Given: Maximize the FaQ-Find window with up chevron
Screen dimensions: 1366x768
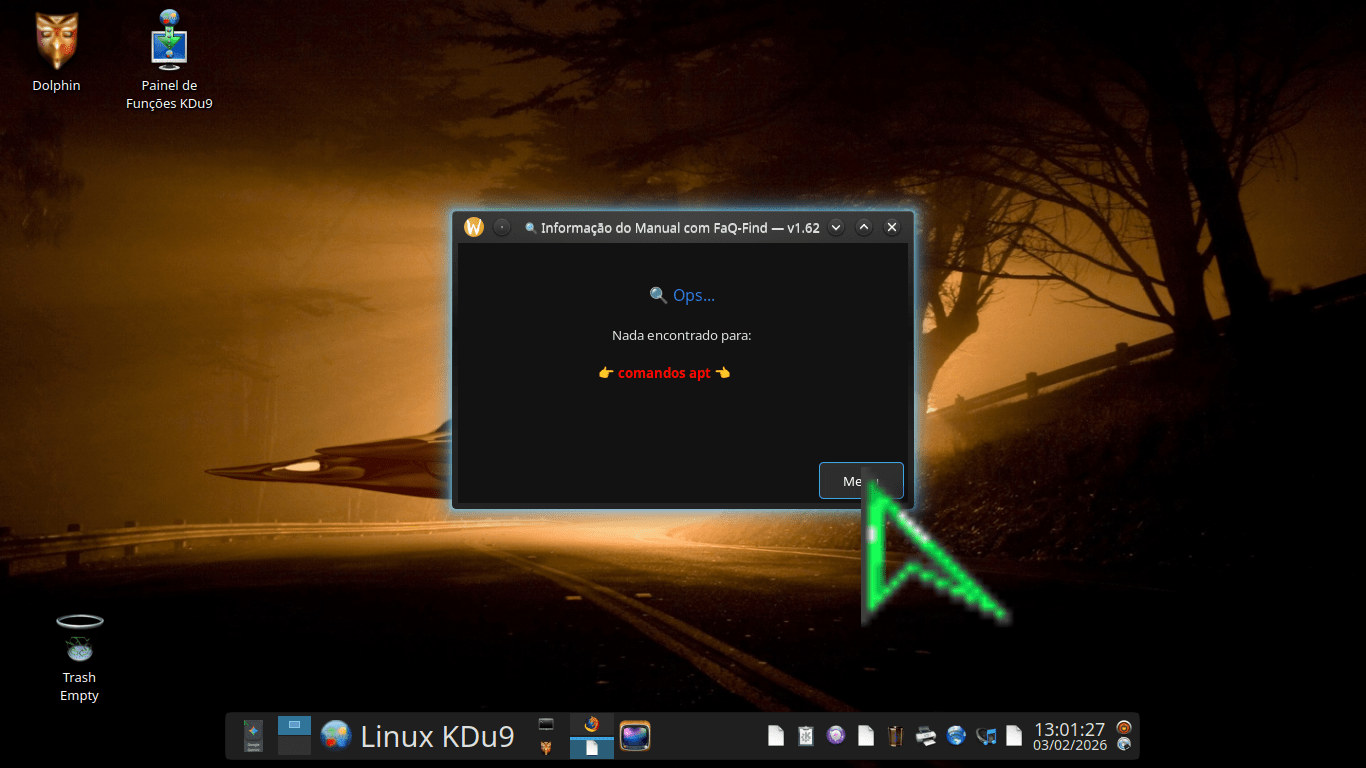Looking at the screenshot, I should pos(864,227).
